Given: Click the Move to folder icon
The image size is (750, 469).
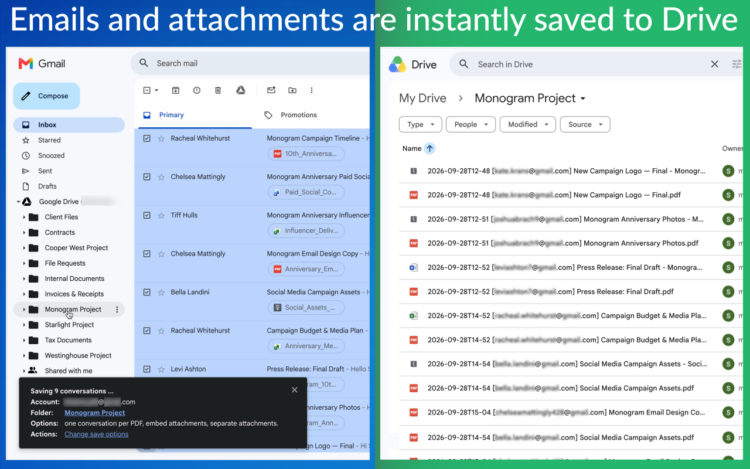Looking at the screenshot, I should pos(292,90).
